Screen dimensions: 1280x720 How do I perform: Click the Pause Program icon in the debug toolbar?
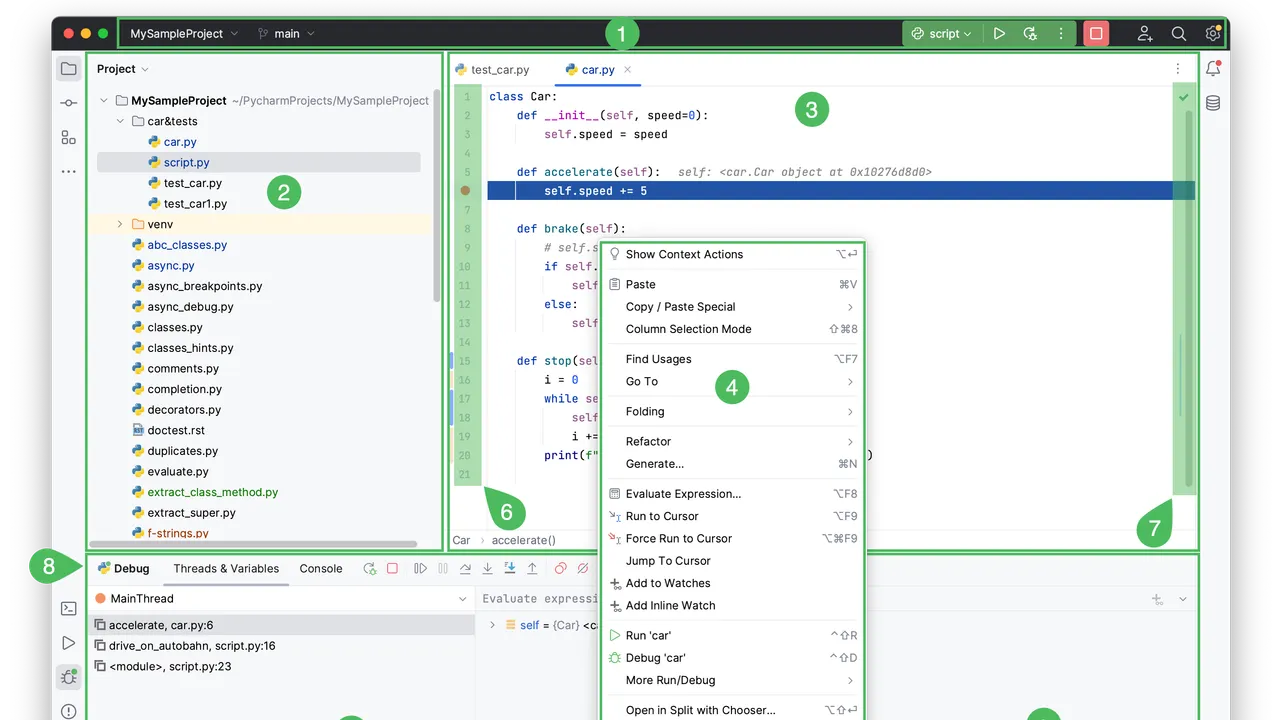[443, 568]
